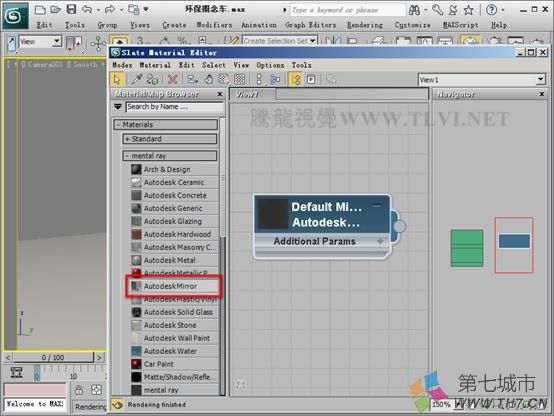Select Matte/Shadow/Reflection material

(174, 377)
